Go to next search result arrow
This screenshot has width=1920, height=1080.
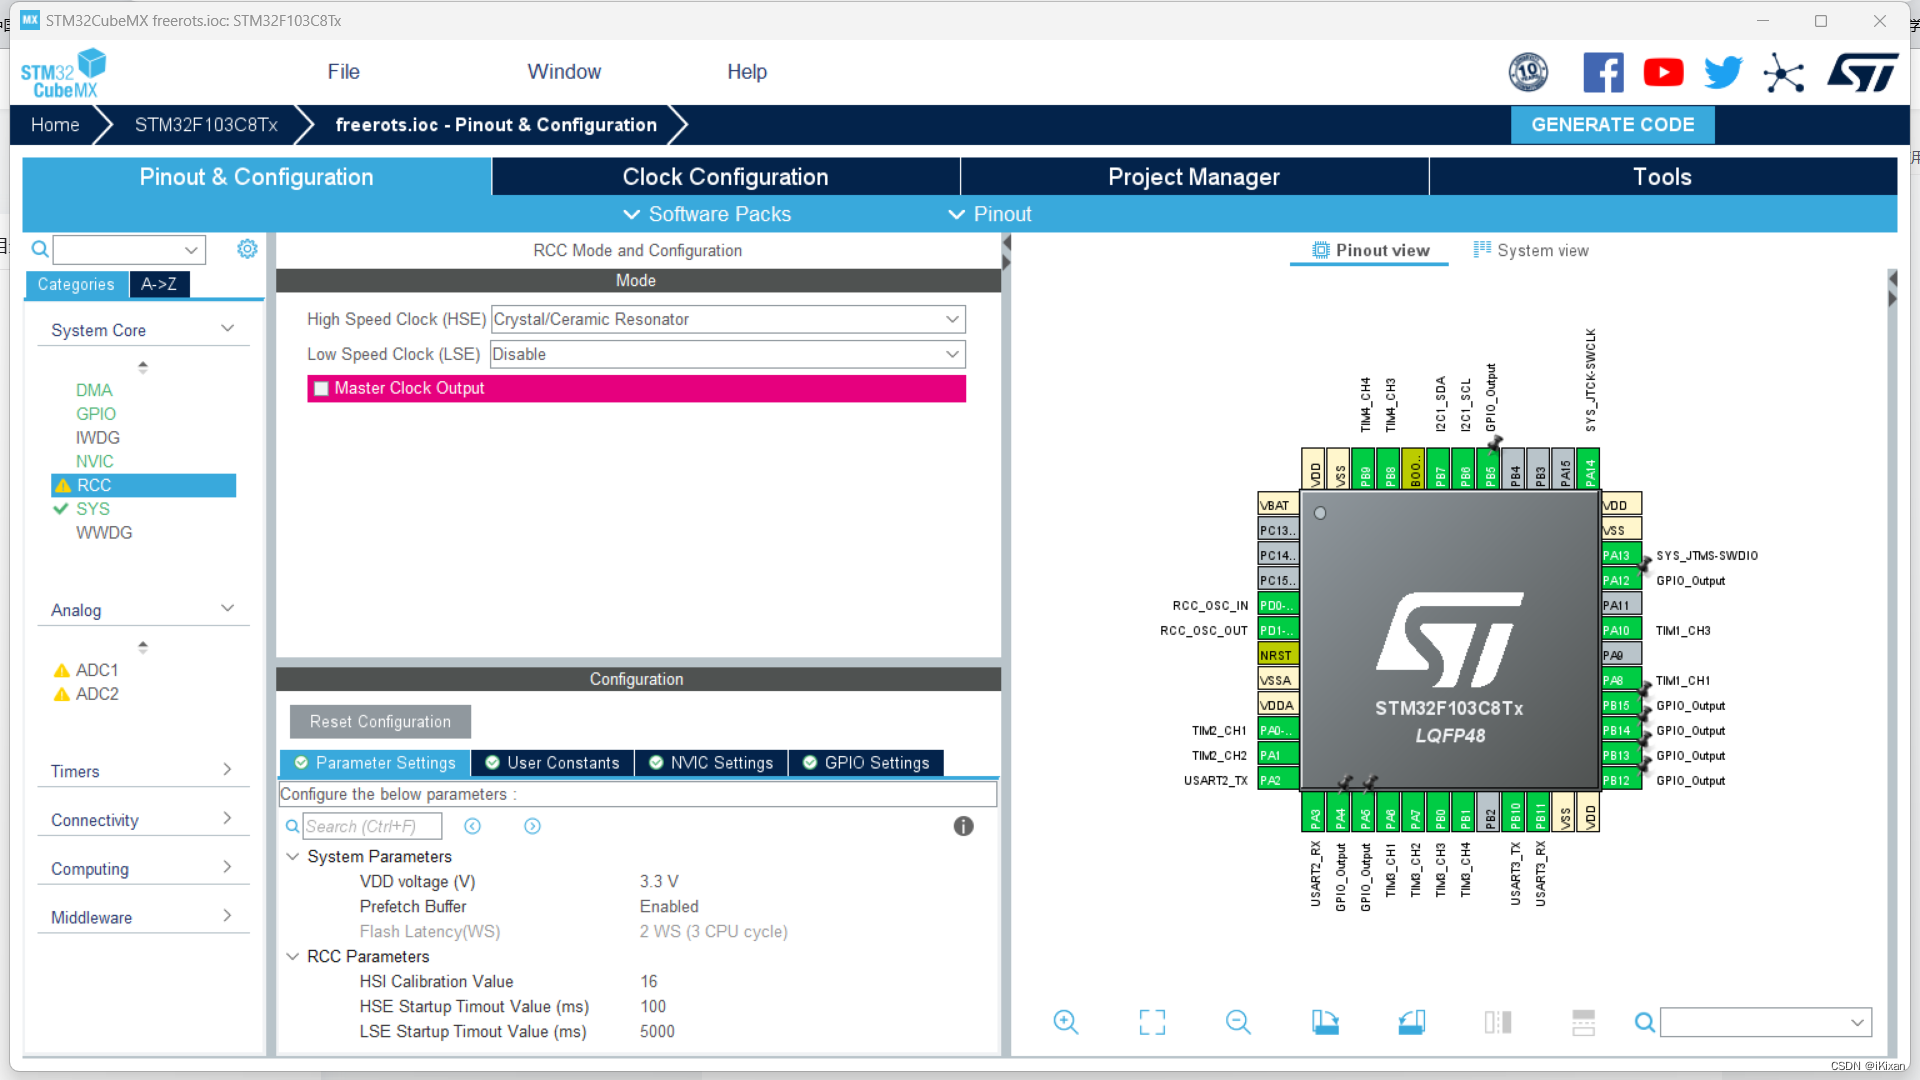(532, 826)
